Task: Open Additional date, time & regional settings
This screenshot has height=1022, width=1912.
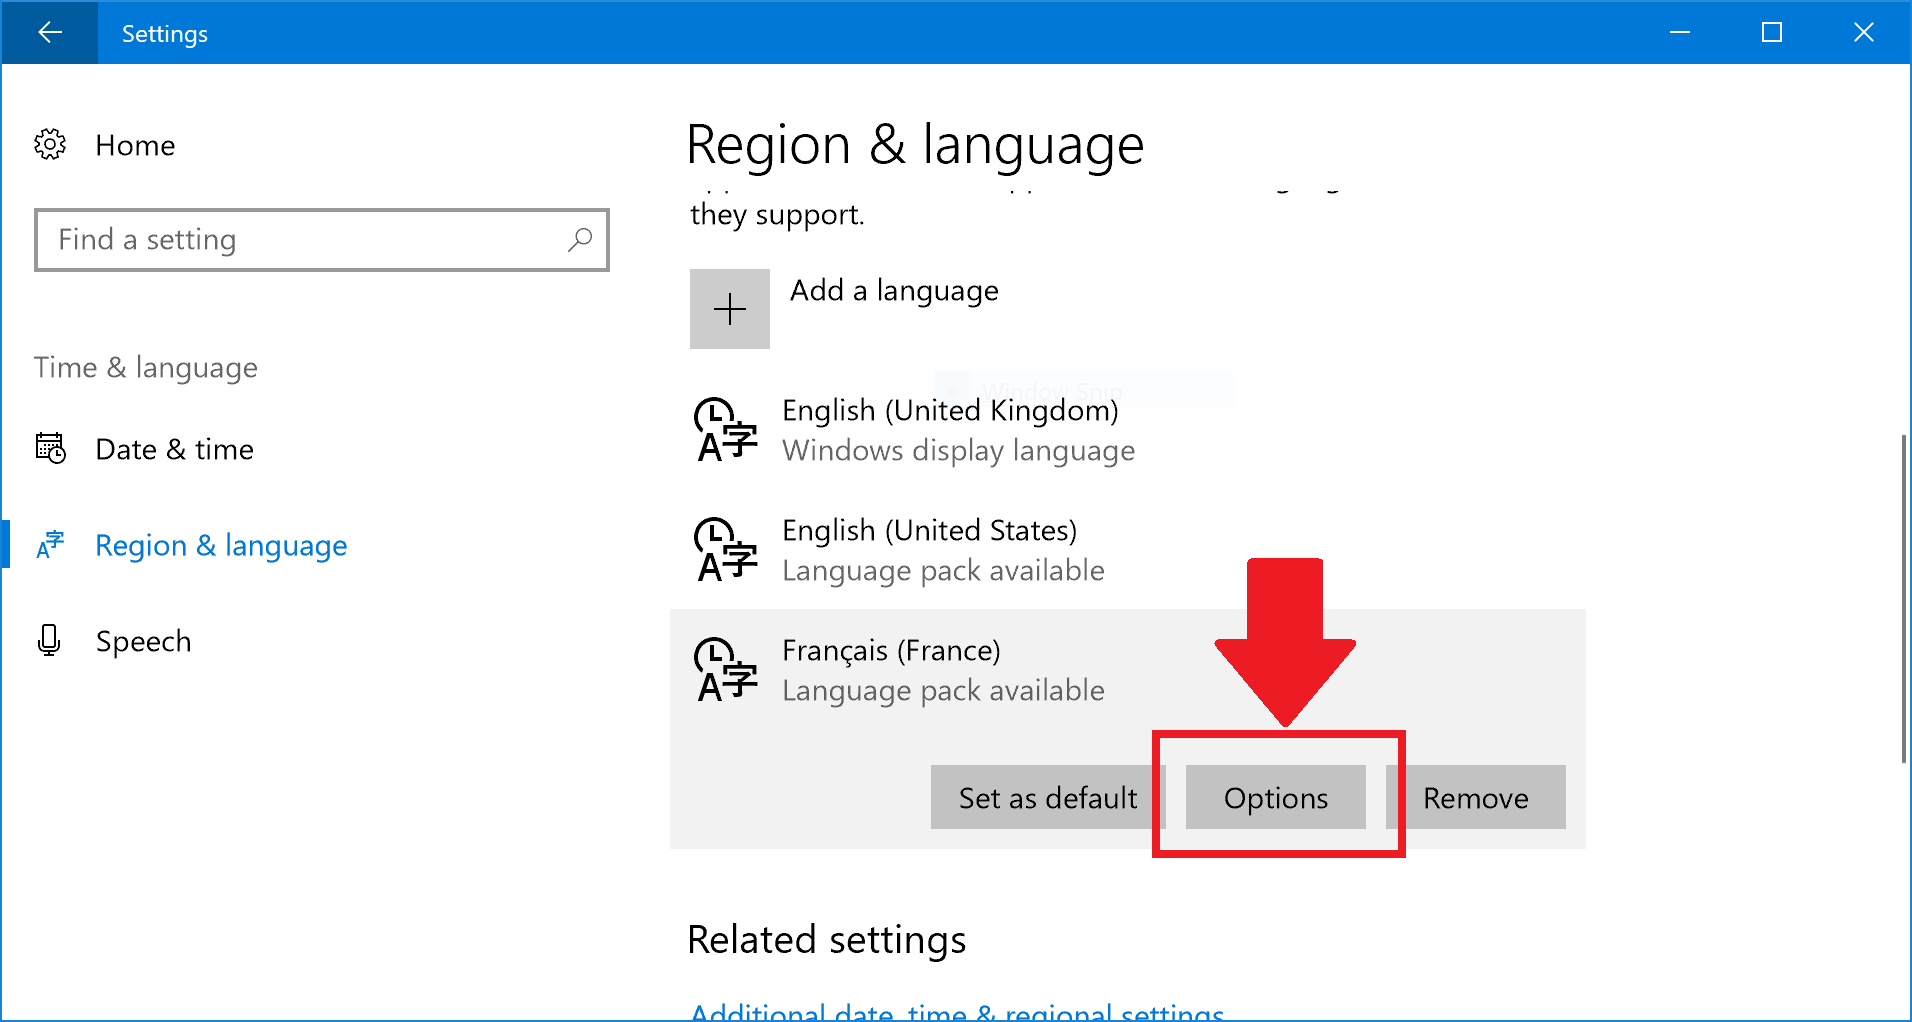Action: tap(955, 1010)
